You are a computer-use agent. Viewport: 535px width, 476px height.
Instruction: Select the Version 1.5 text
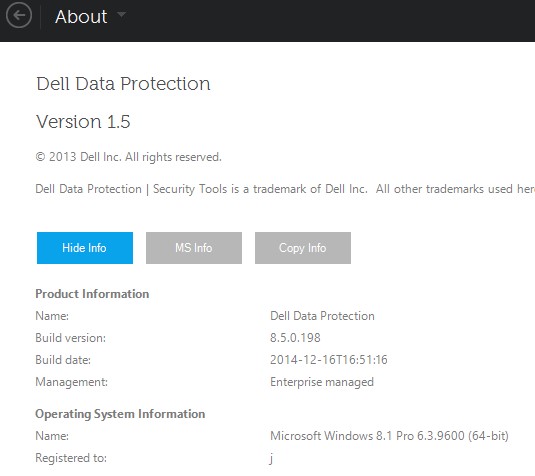point(83,121)
